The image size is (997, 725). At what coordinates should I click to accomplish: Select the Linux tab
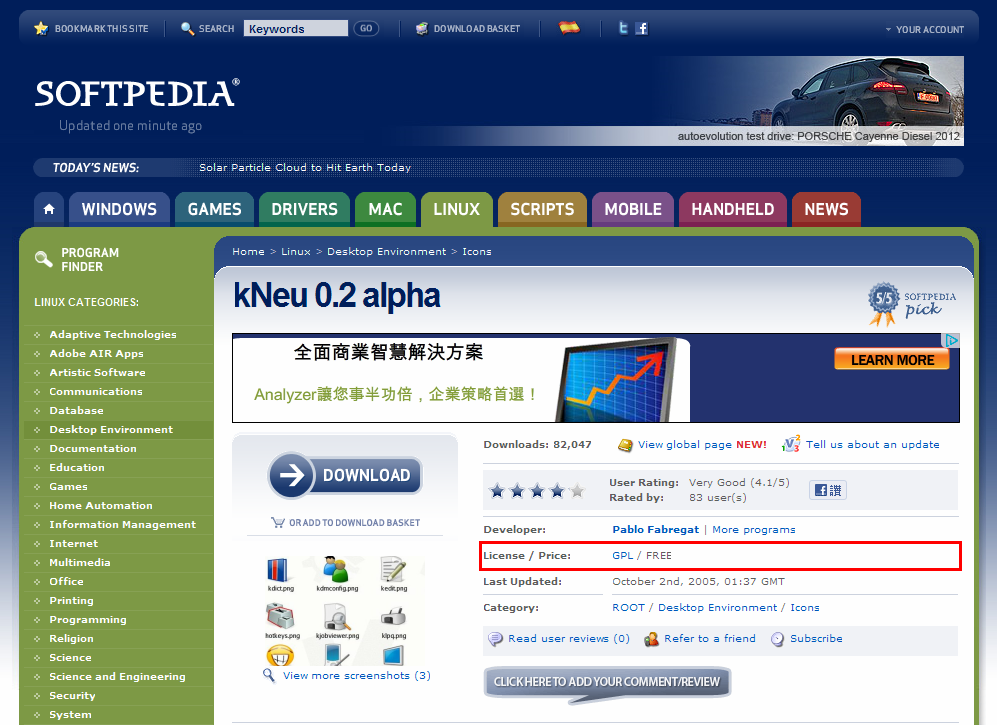[x=457, y=209]
